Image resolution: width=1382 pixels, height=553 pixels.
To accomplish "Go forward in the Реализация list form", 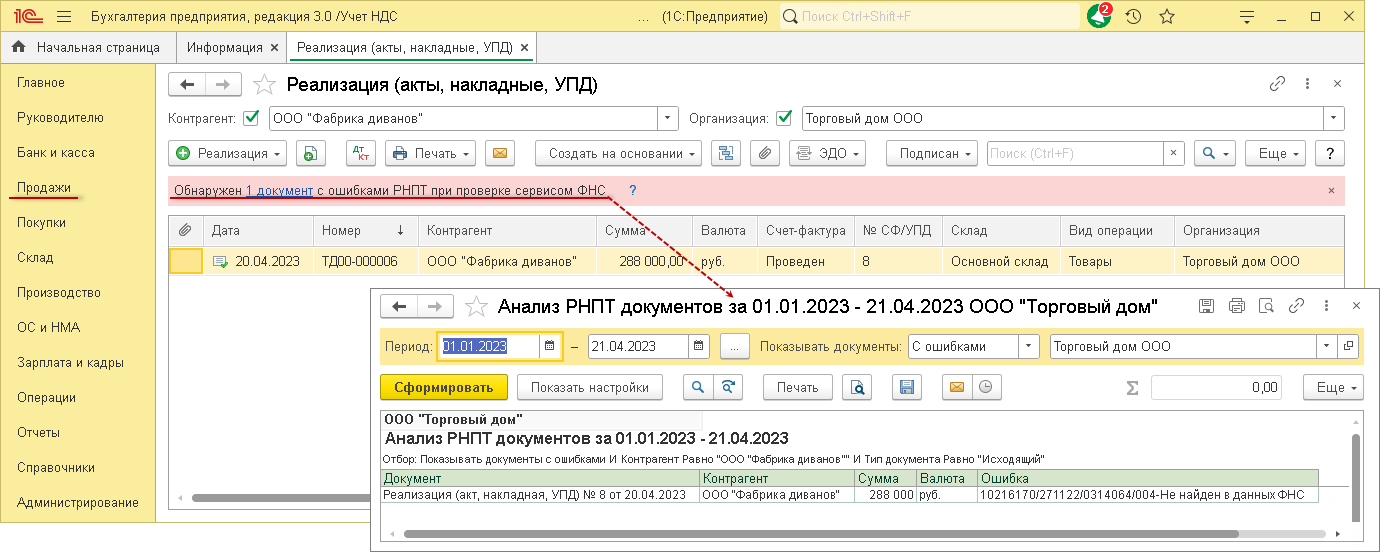I will point(223,84).
